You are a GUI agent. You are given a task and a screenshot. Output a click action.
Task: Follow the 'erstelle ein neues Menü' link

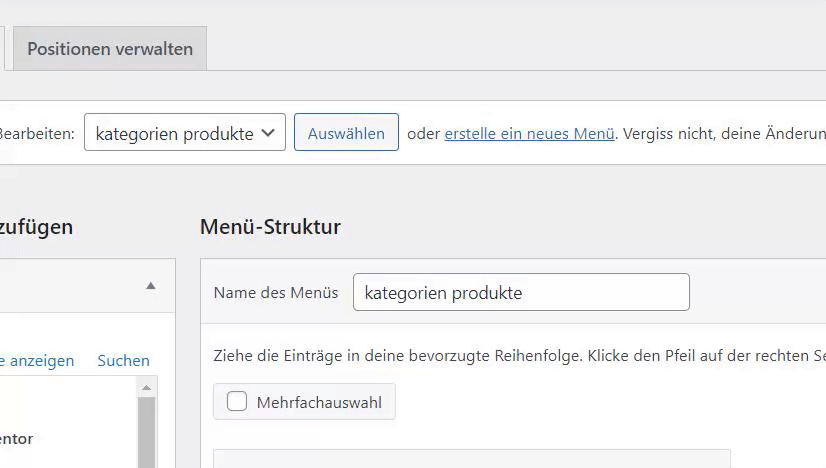[529, 133]
